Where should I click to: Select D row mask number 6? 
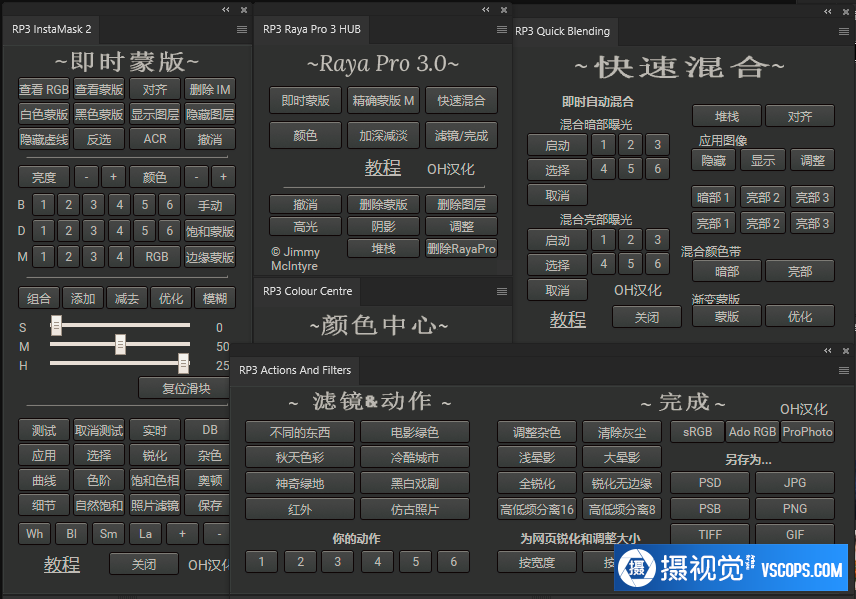click(x=170, y=230)
